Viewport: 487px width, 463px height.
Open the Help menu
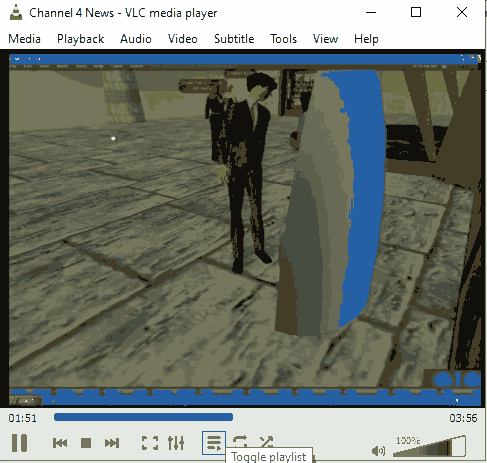366,39
